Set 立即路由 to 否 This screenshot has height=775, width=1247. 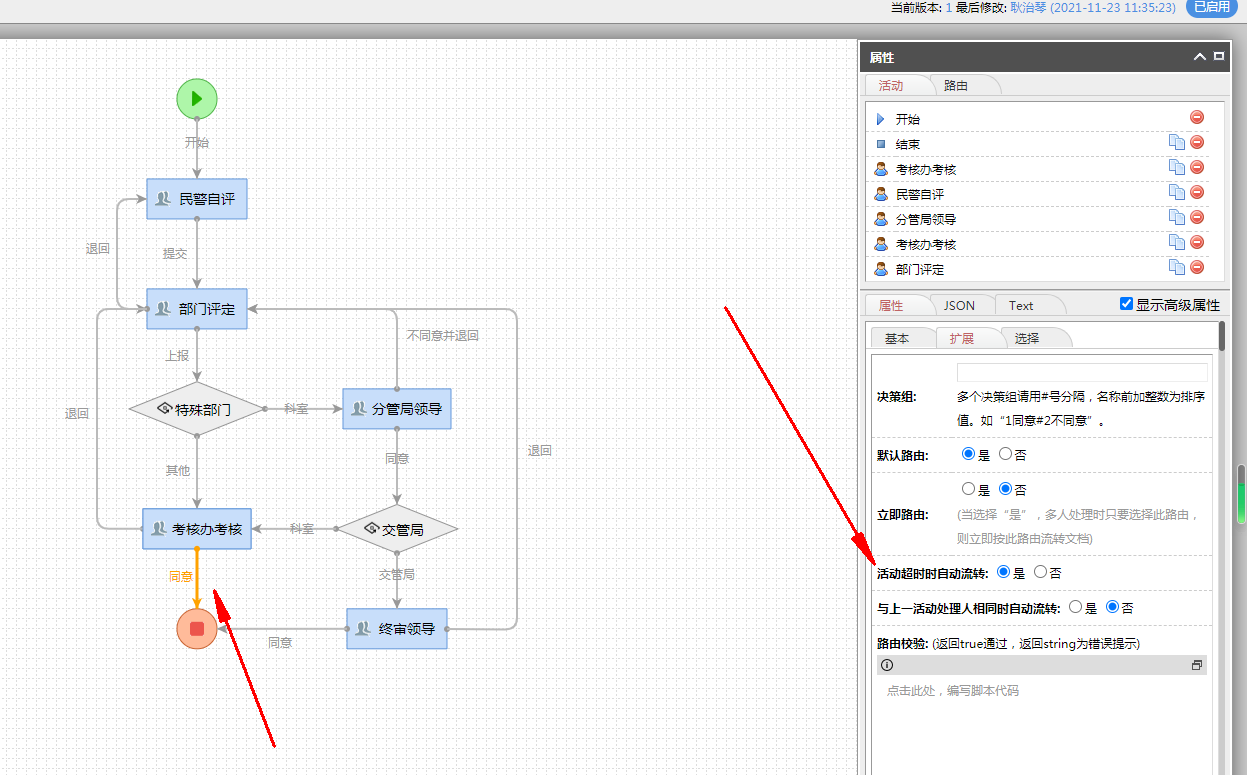click(x=1005, y=489)
